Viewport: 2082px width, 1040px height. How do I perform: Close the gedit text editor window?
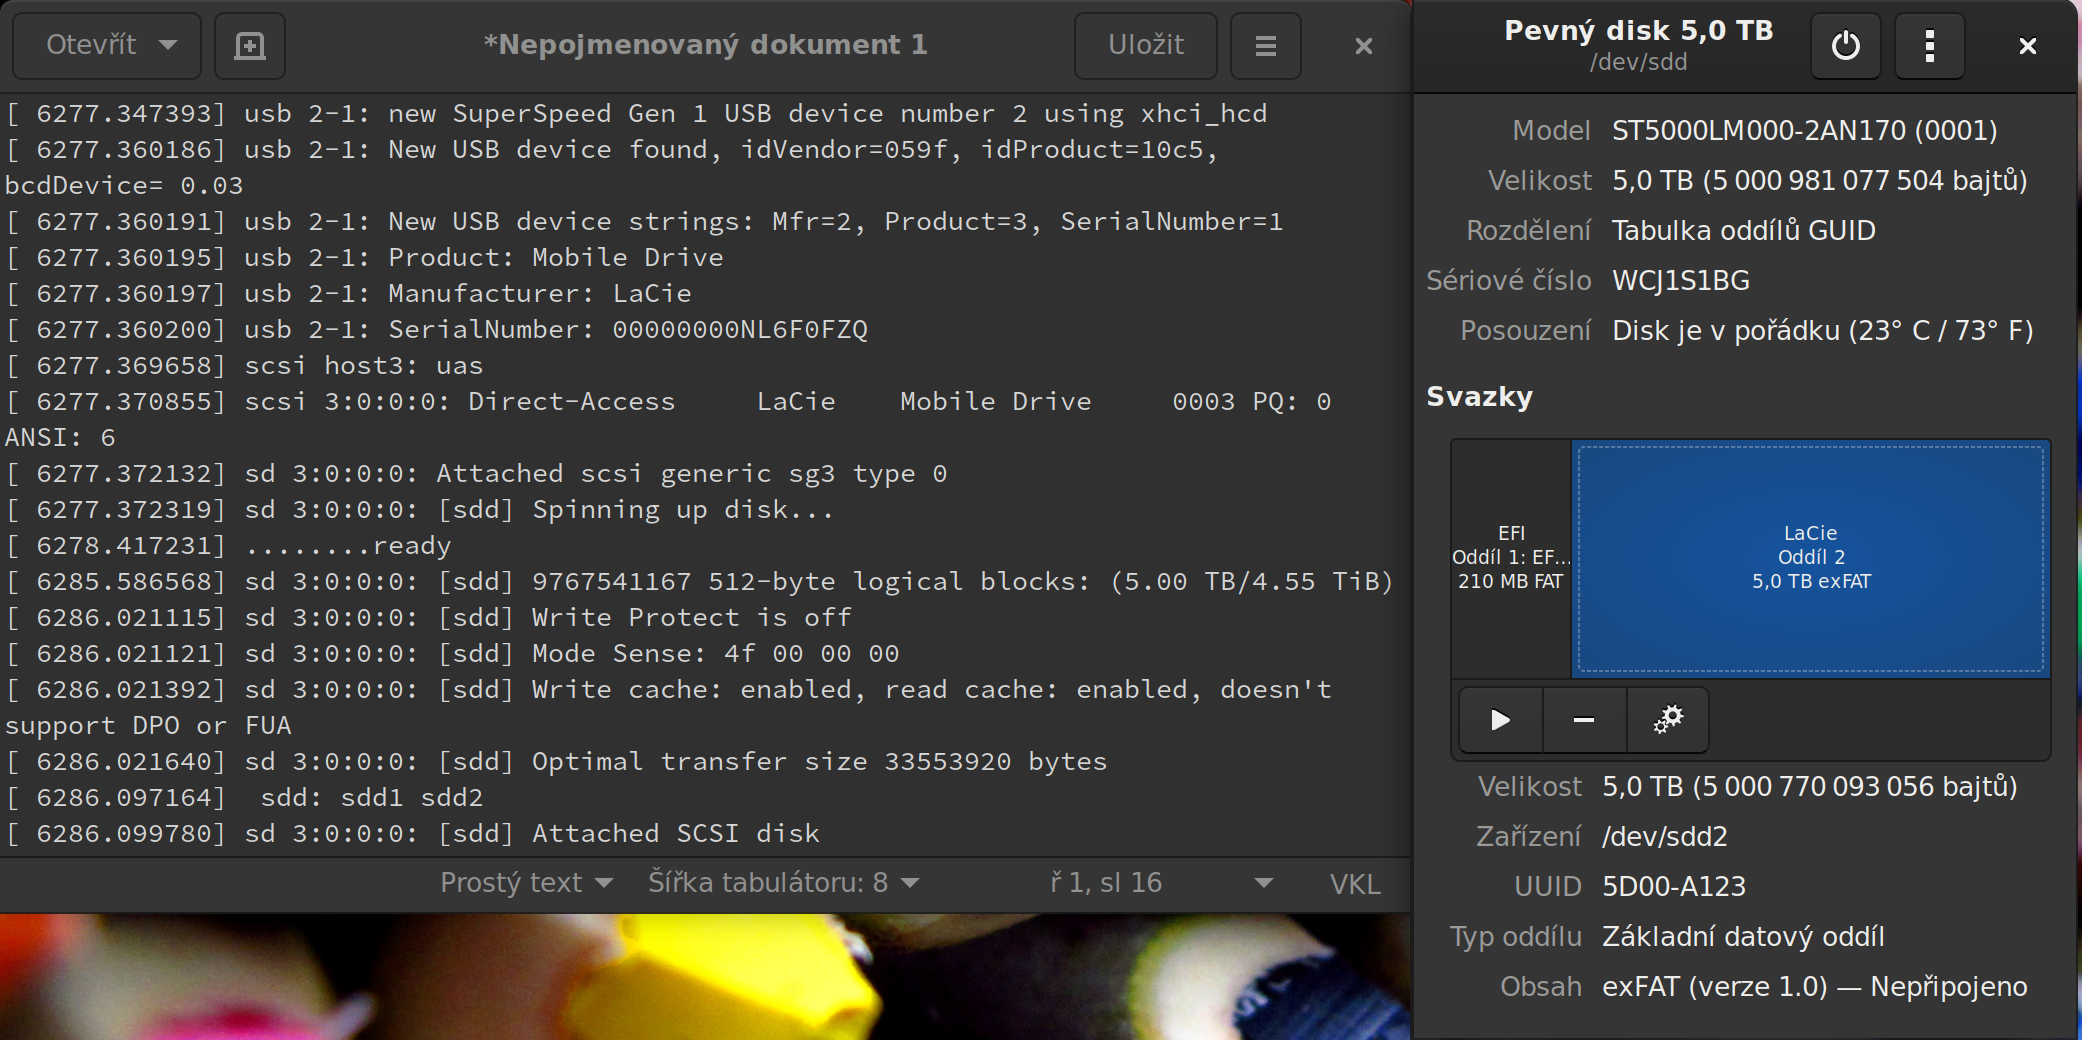tap(1364, 46)
